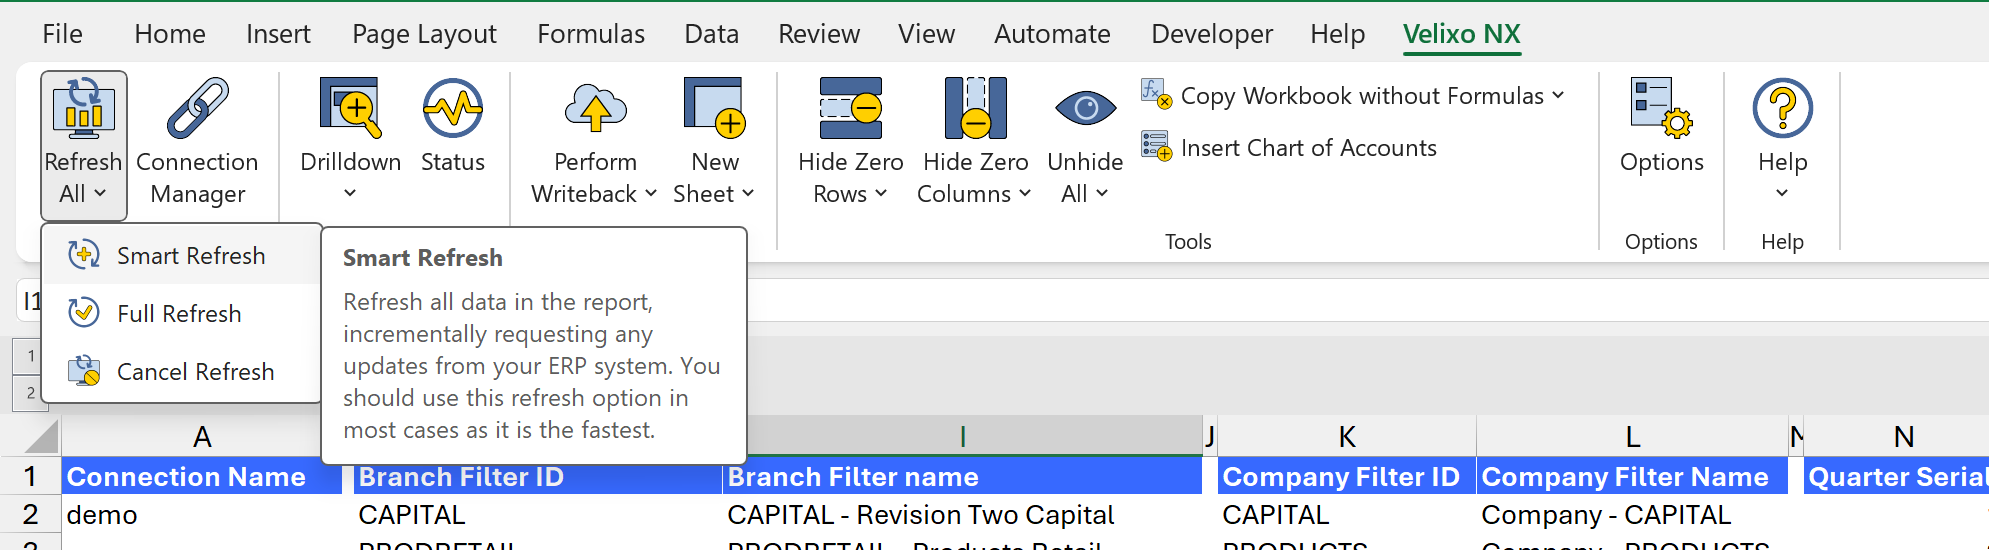The width and height of the screenshot is (1989, 550).
Task: Click the Smart Refresh menu icon
Action: [x=84, y=255]
